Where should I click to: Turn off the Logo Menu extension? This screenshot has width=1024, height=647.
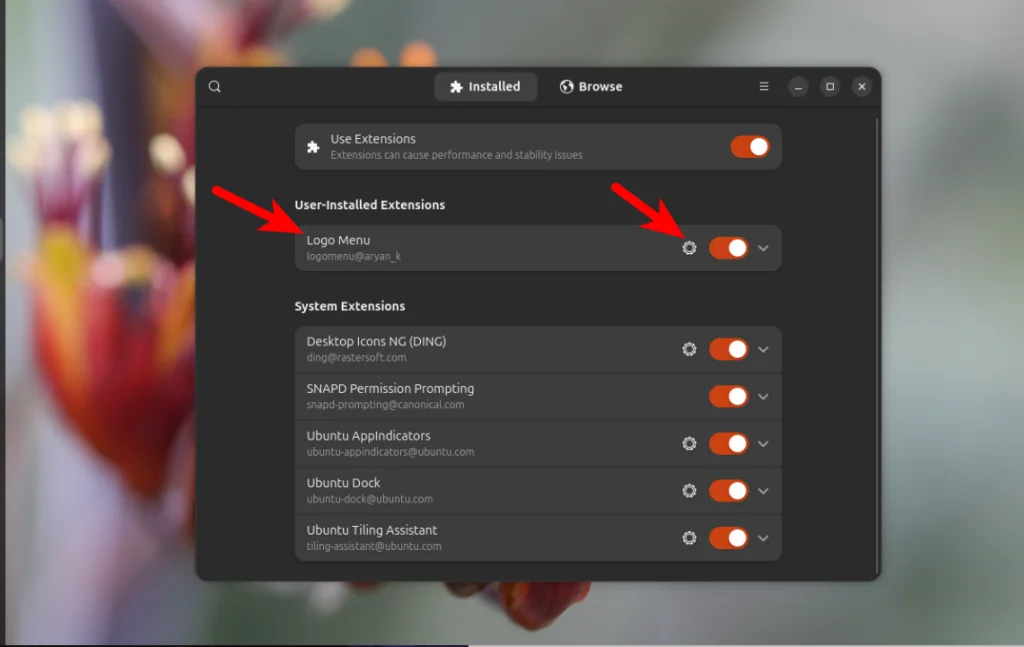click(x=730, y=248)
